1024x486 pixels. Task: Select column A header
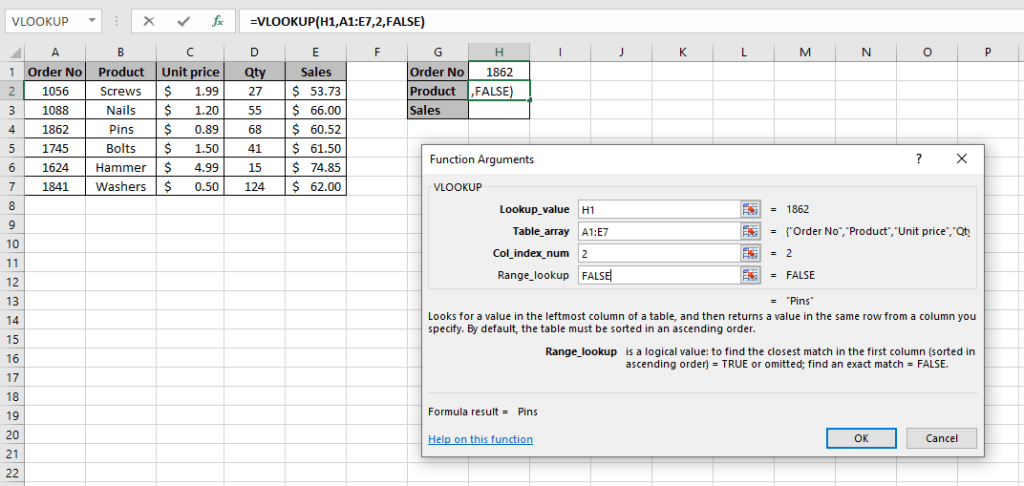coord(55,53)
